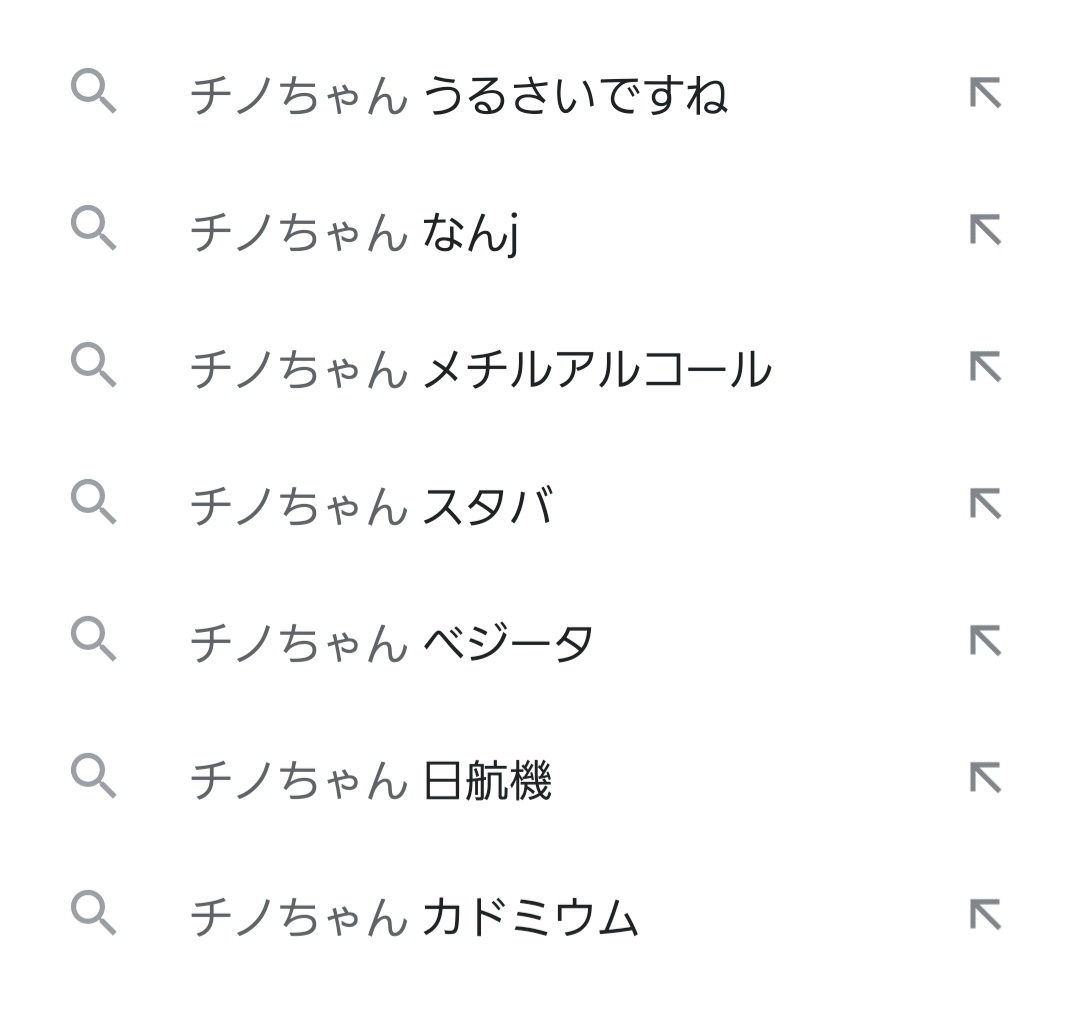Screen dimensions: 1080x1021
Task: Insert ベジータ suggestion via arrow icon
Action: [985, 641]
